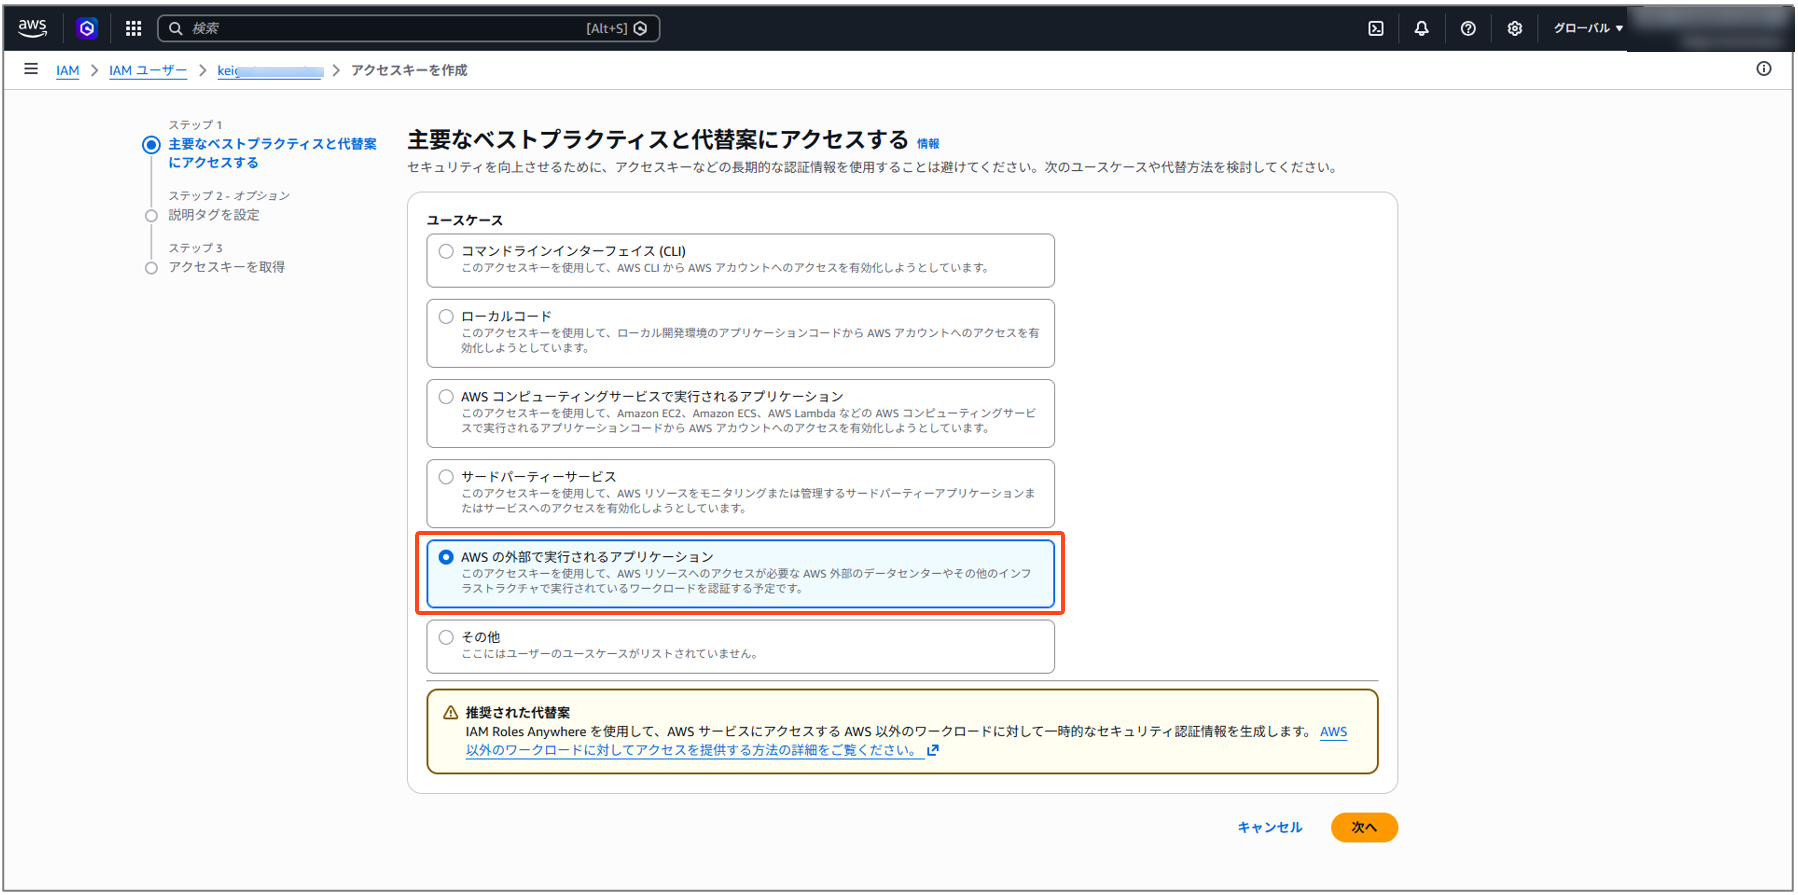This screenshot has width=1798, height=895.
Task: Open the グローバル region dropdown
Action: (x=1588, y=28)
